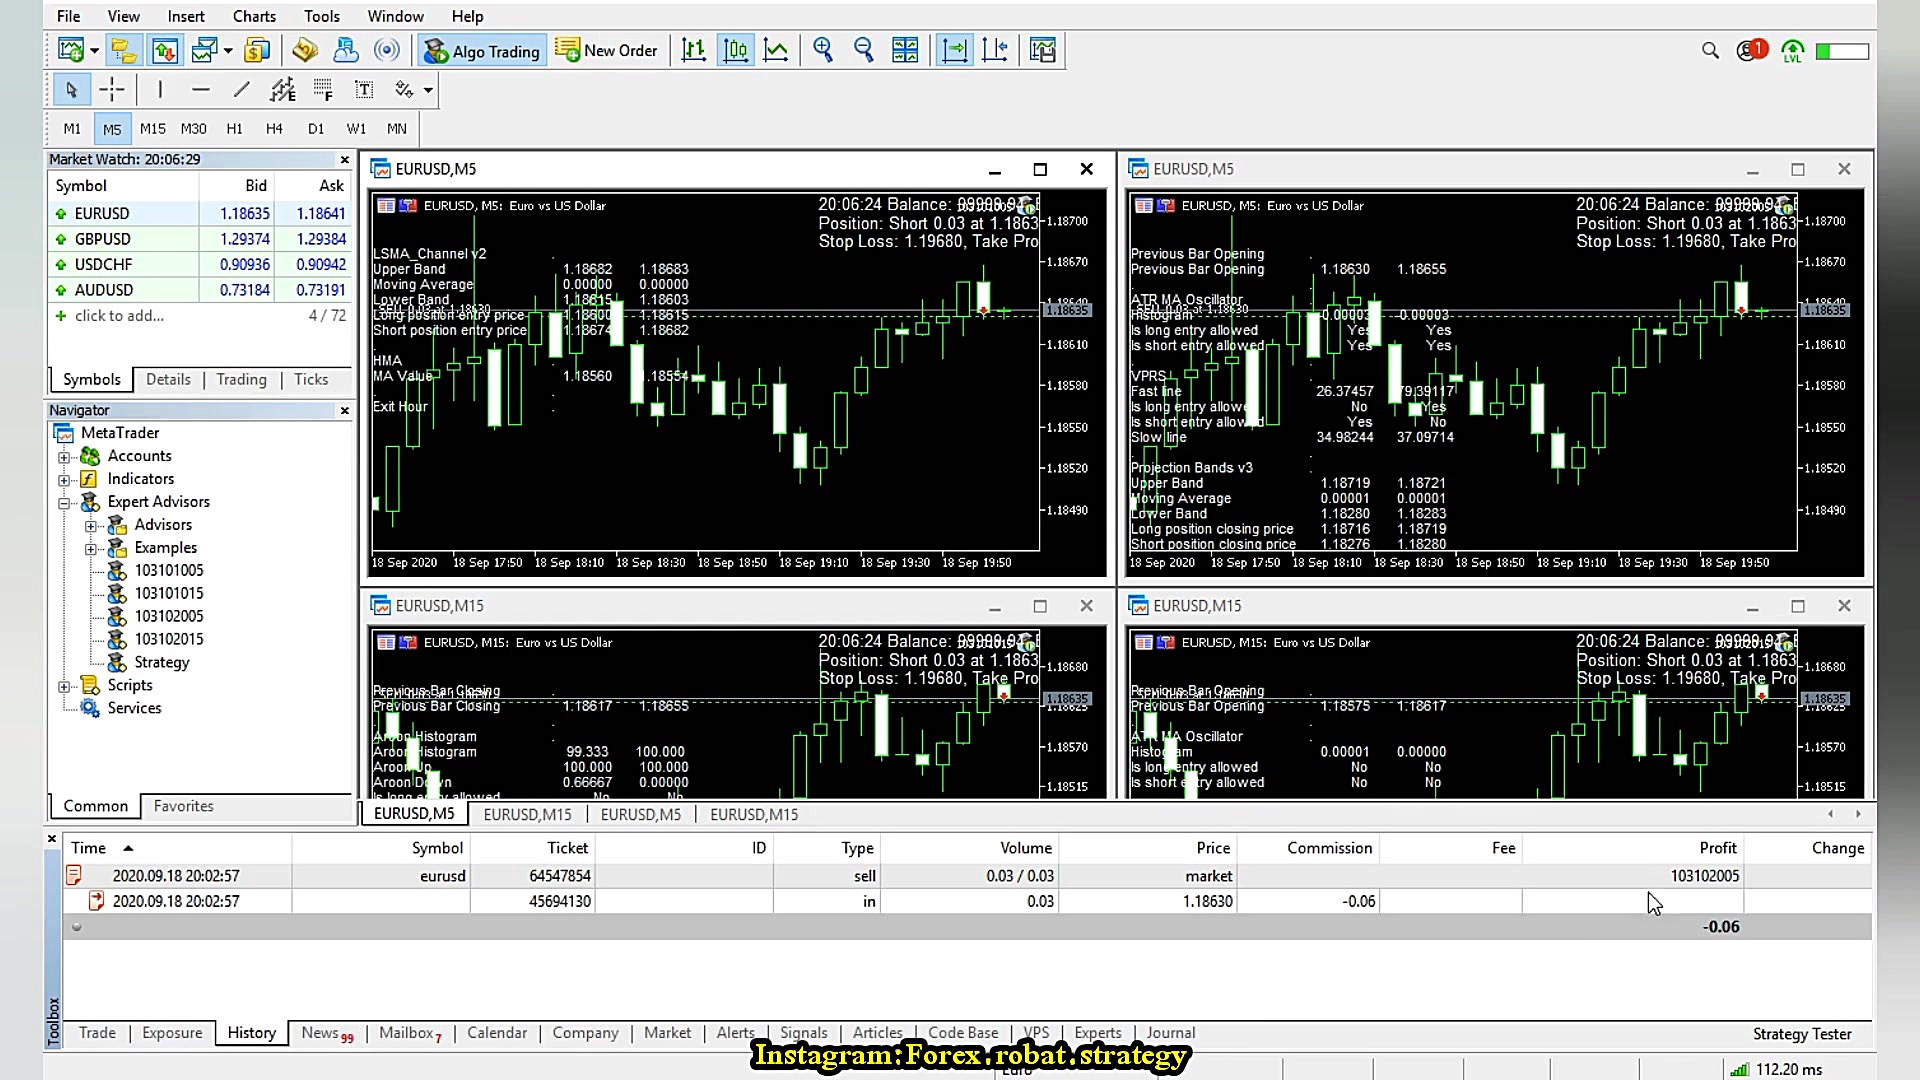
Task: Select the H1 timeframe button
Action: [234, 129]
